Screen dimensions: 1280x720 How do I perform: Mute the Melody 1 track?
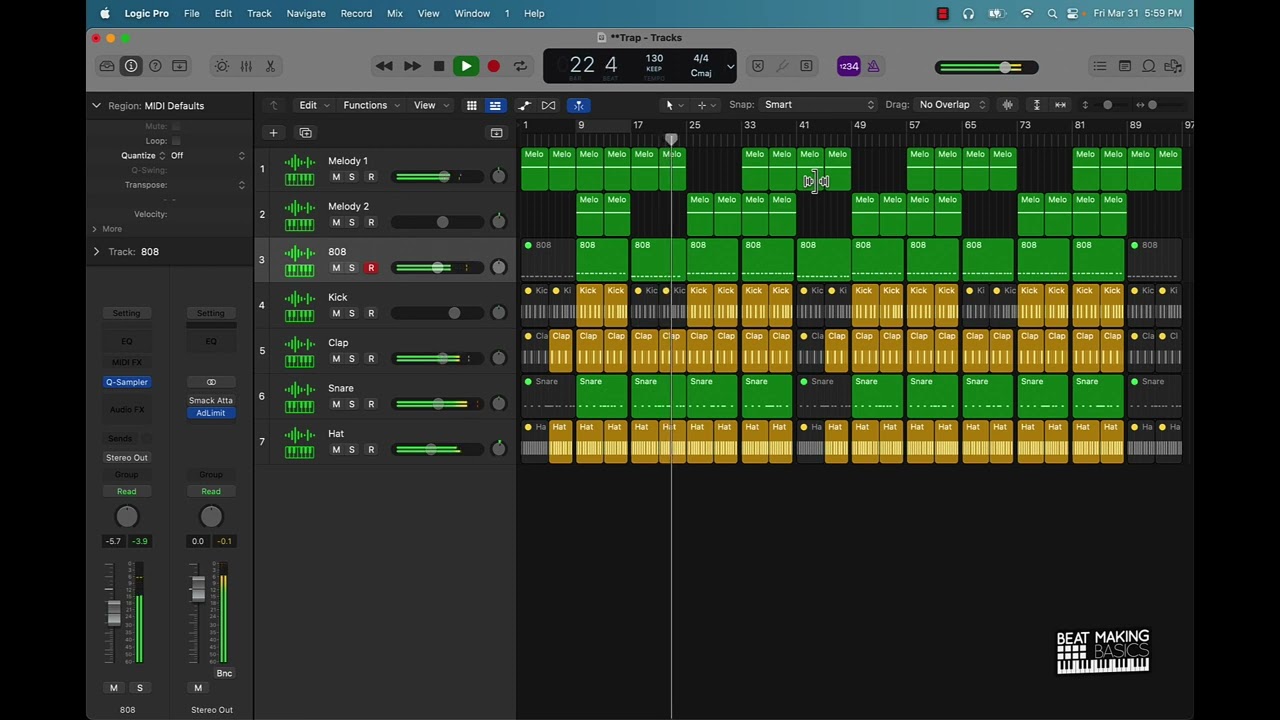[336, 177]
